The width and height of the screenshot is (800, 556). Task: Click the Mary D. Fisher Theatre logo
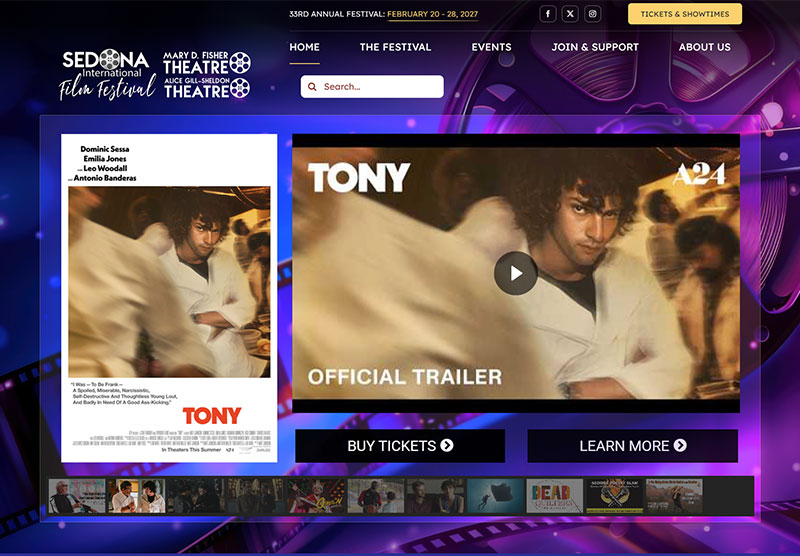coord(207,63)
